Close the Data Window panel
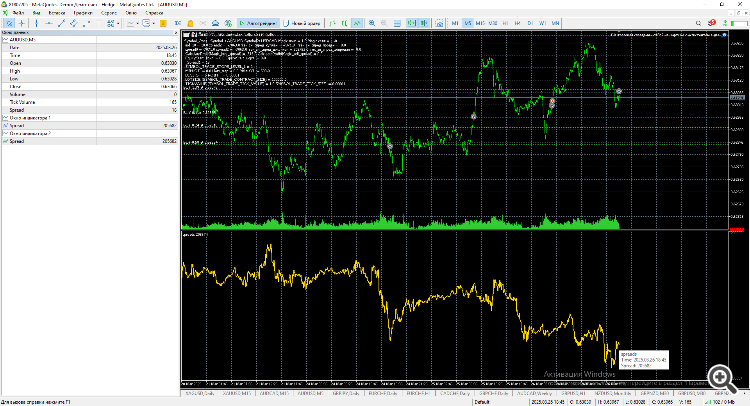This screenshot has height=406, width=750. (x=176, y=32)
